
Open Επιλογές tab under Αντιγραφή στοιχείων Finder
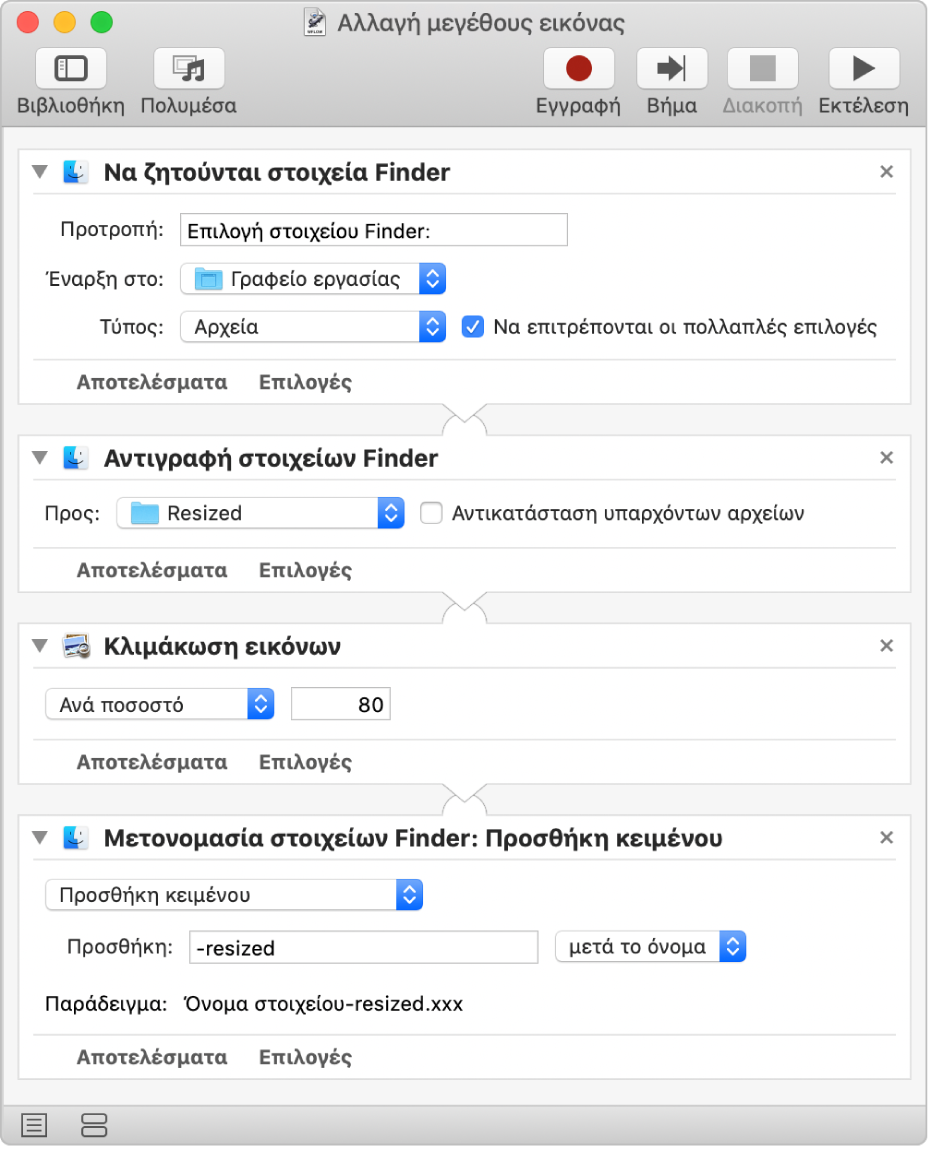click(x=305, y=571)
